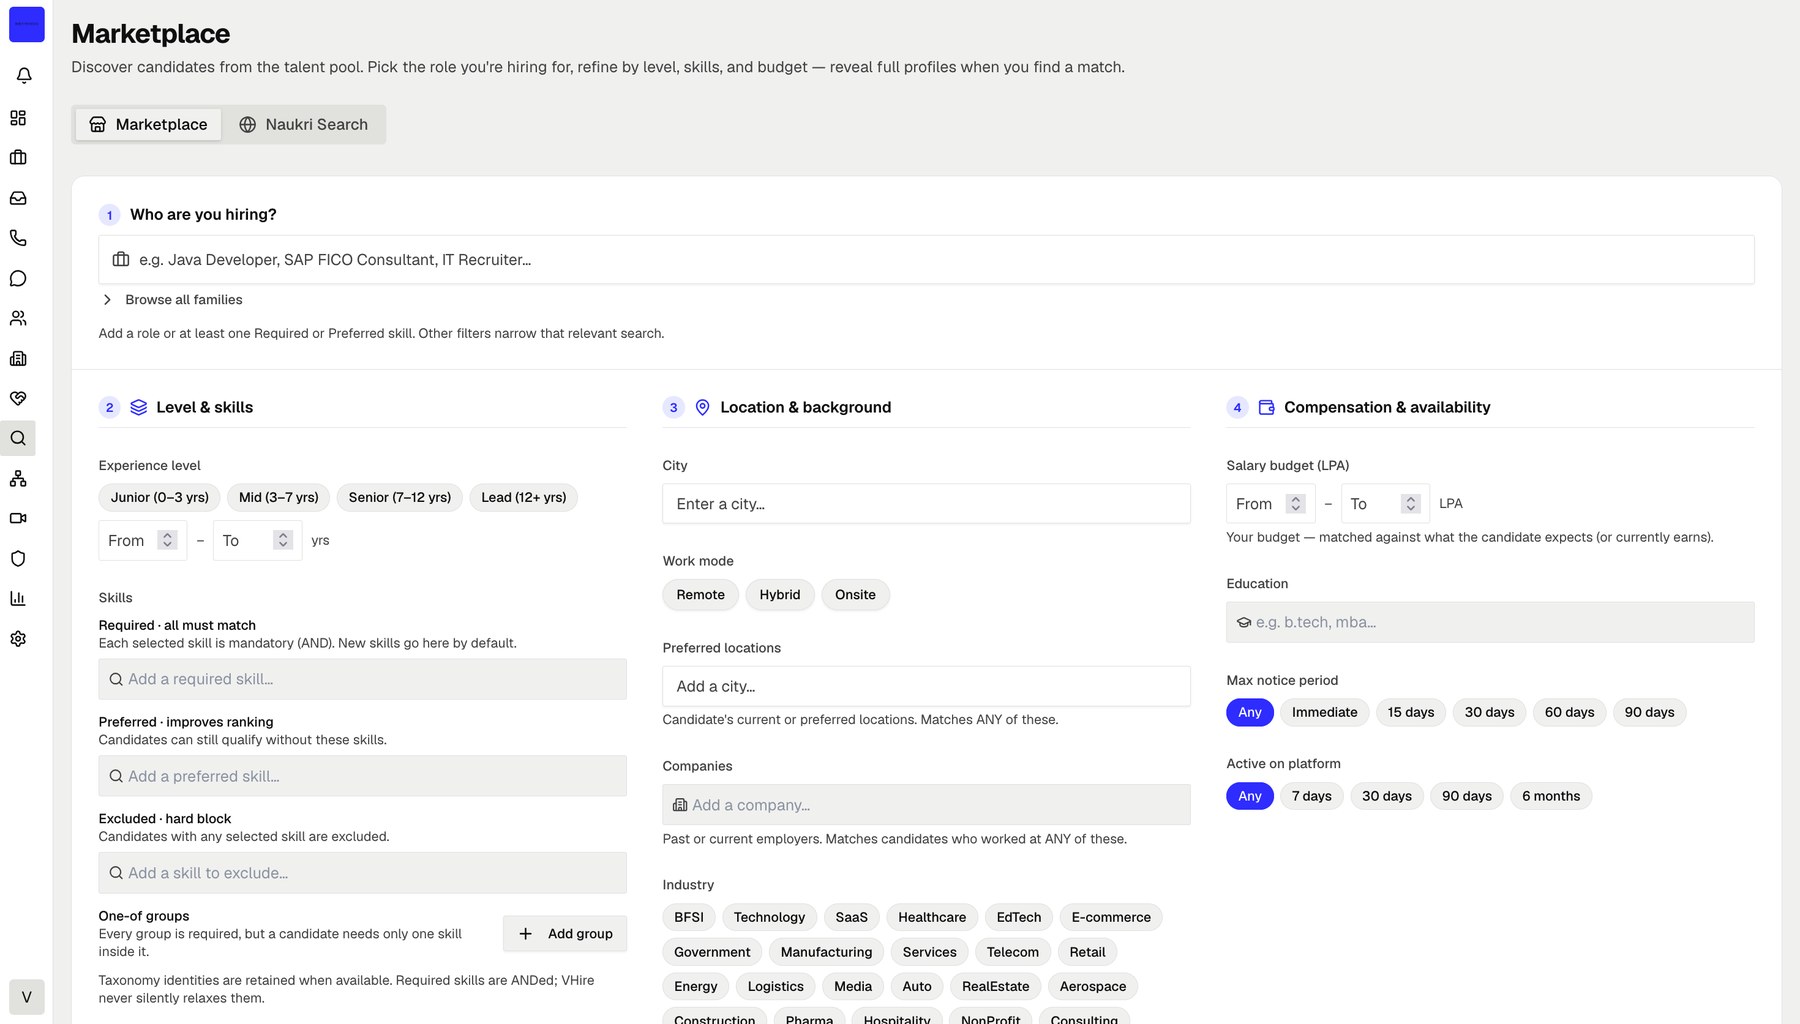Select the SaaS industry chip
1800x1024 pixels.
point(852,918)
